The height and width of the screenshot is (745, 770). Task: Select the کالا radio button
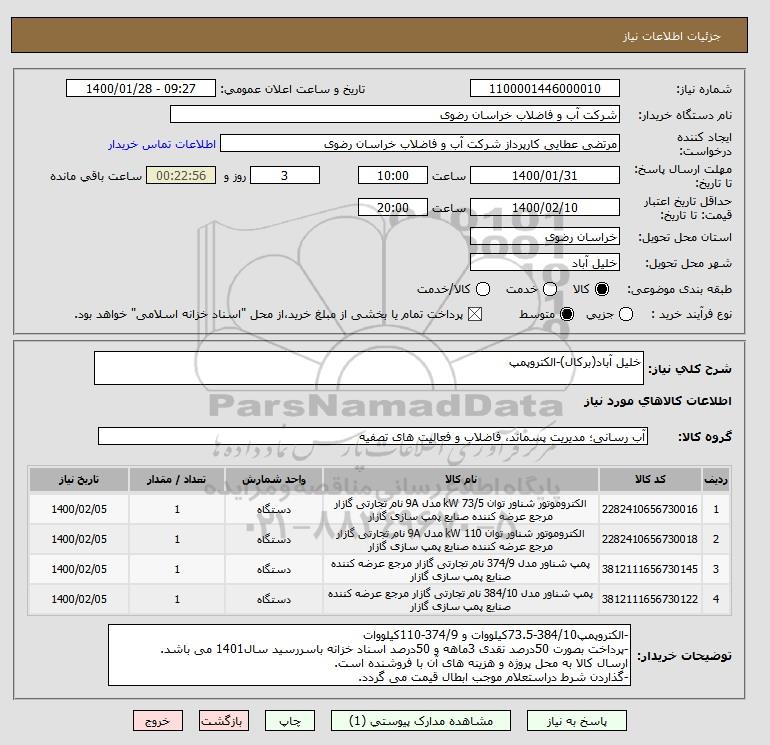[602, 289]
